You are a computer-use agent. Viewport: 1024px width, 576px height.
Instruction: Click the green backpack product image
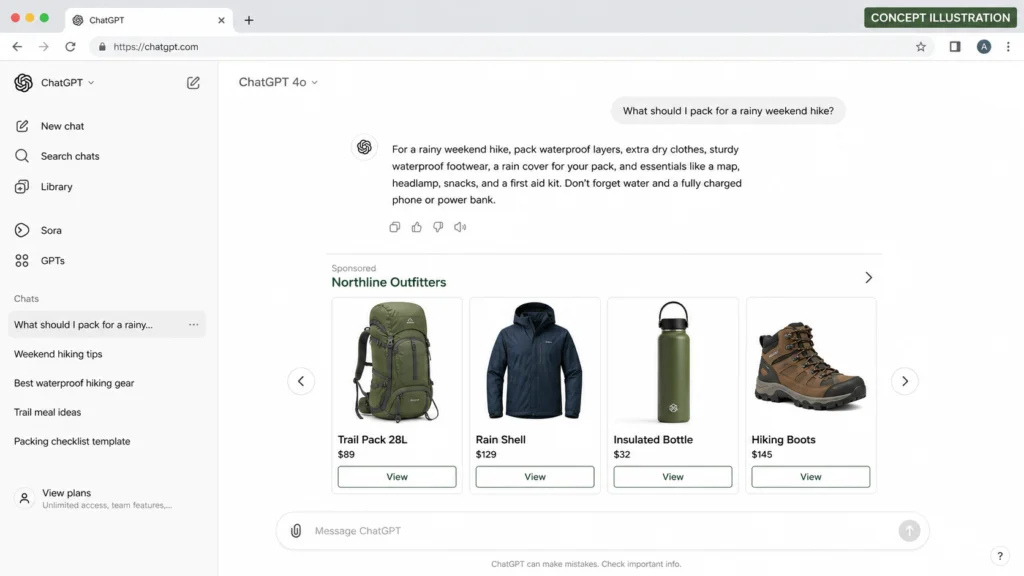pos(396,362)
